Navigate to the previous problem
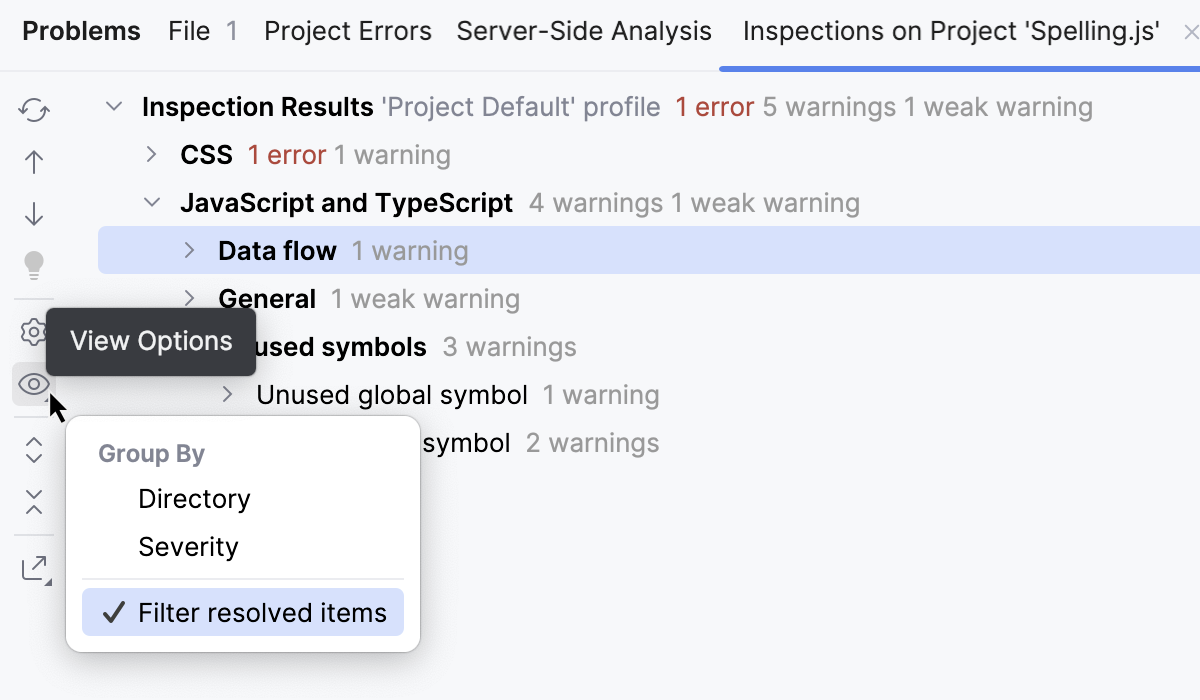 pyautogui.click(x=33, y=161)
